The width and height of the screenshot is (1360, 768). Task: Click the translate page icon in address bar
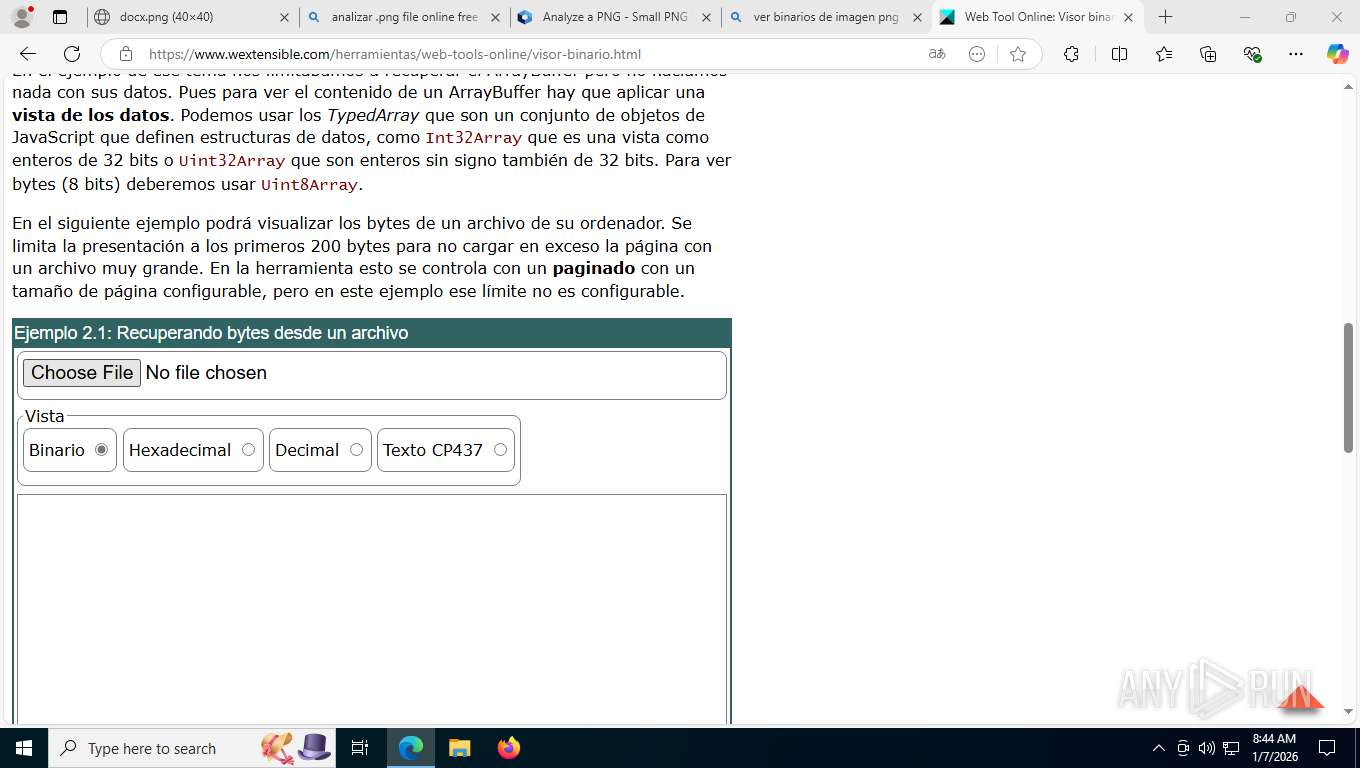click(937, 54)
